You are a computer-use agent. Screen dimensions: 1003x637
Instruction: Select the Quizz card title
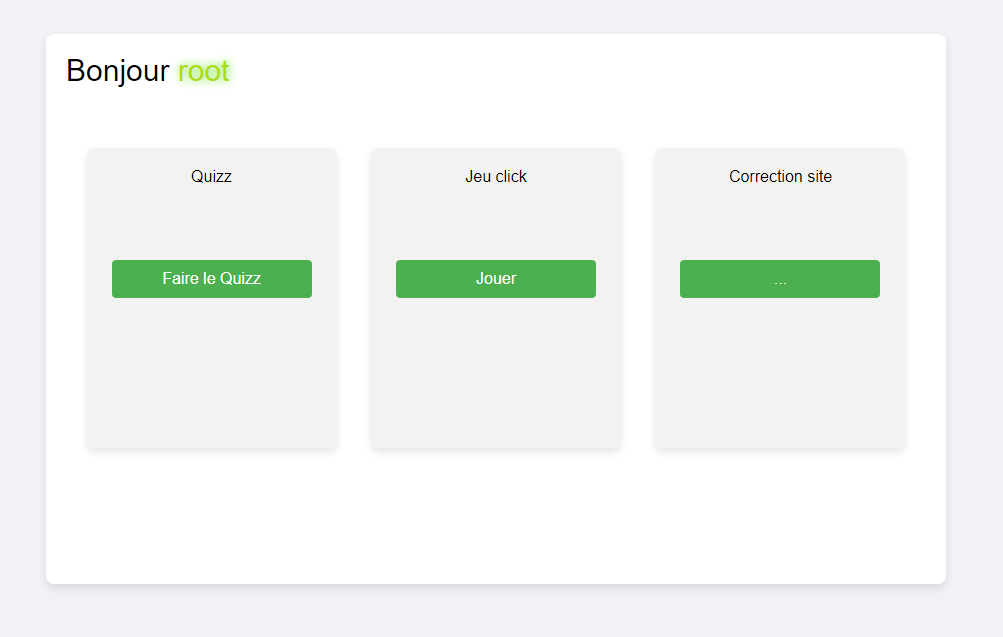211,177
